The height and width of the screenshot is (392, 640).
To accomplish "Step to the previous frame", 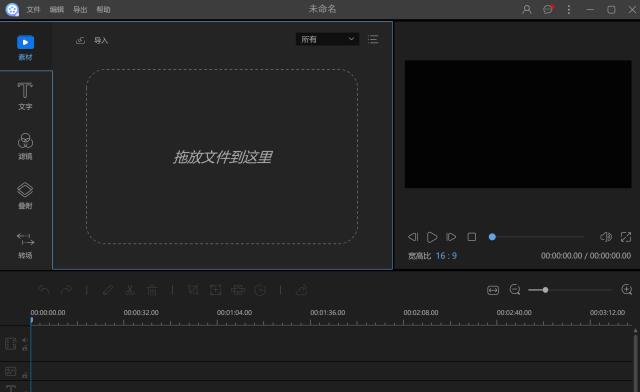I will (413, 237).
